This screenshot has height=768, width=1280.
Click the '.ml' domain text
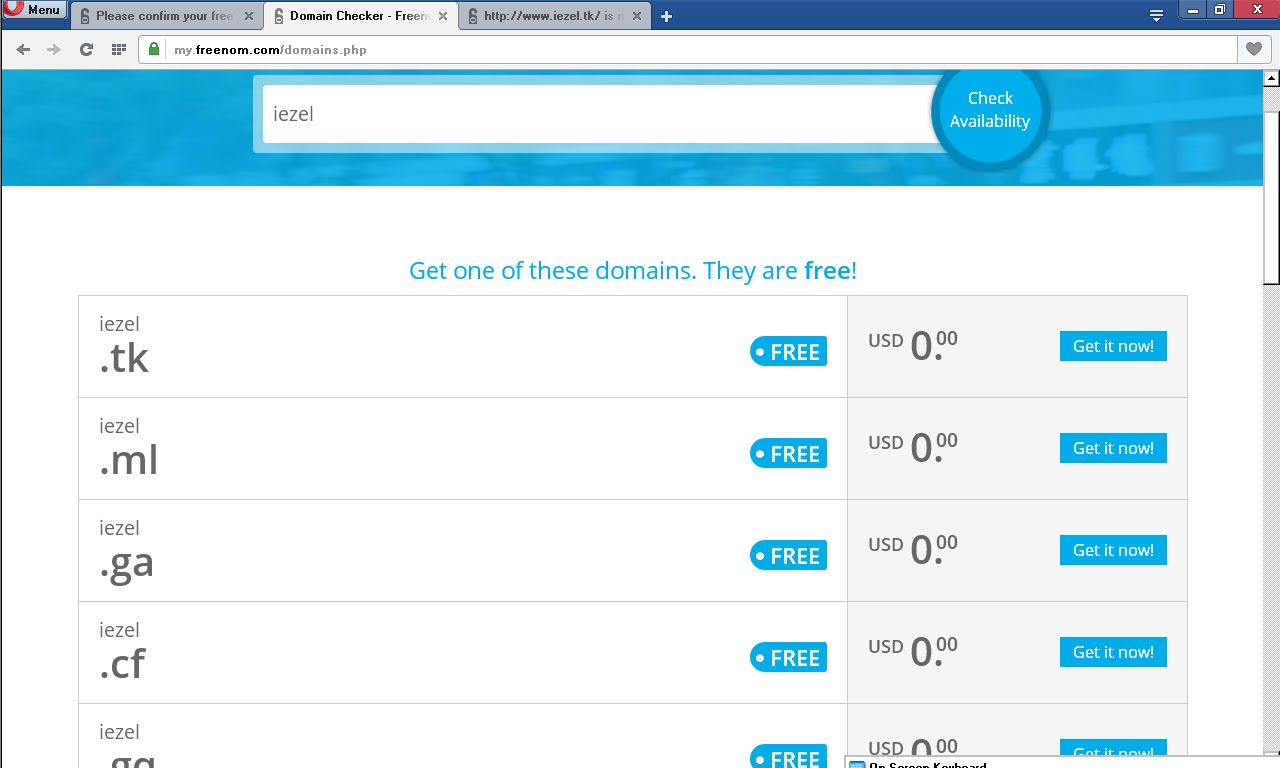point(129,460)
